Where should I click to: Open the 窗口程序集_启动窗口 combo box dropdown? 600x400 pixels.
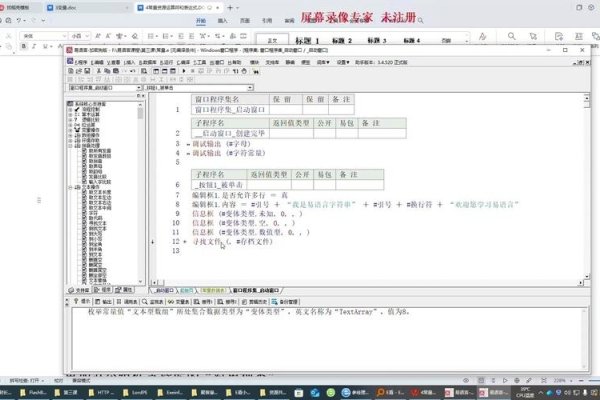tap(139, 88)
